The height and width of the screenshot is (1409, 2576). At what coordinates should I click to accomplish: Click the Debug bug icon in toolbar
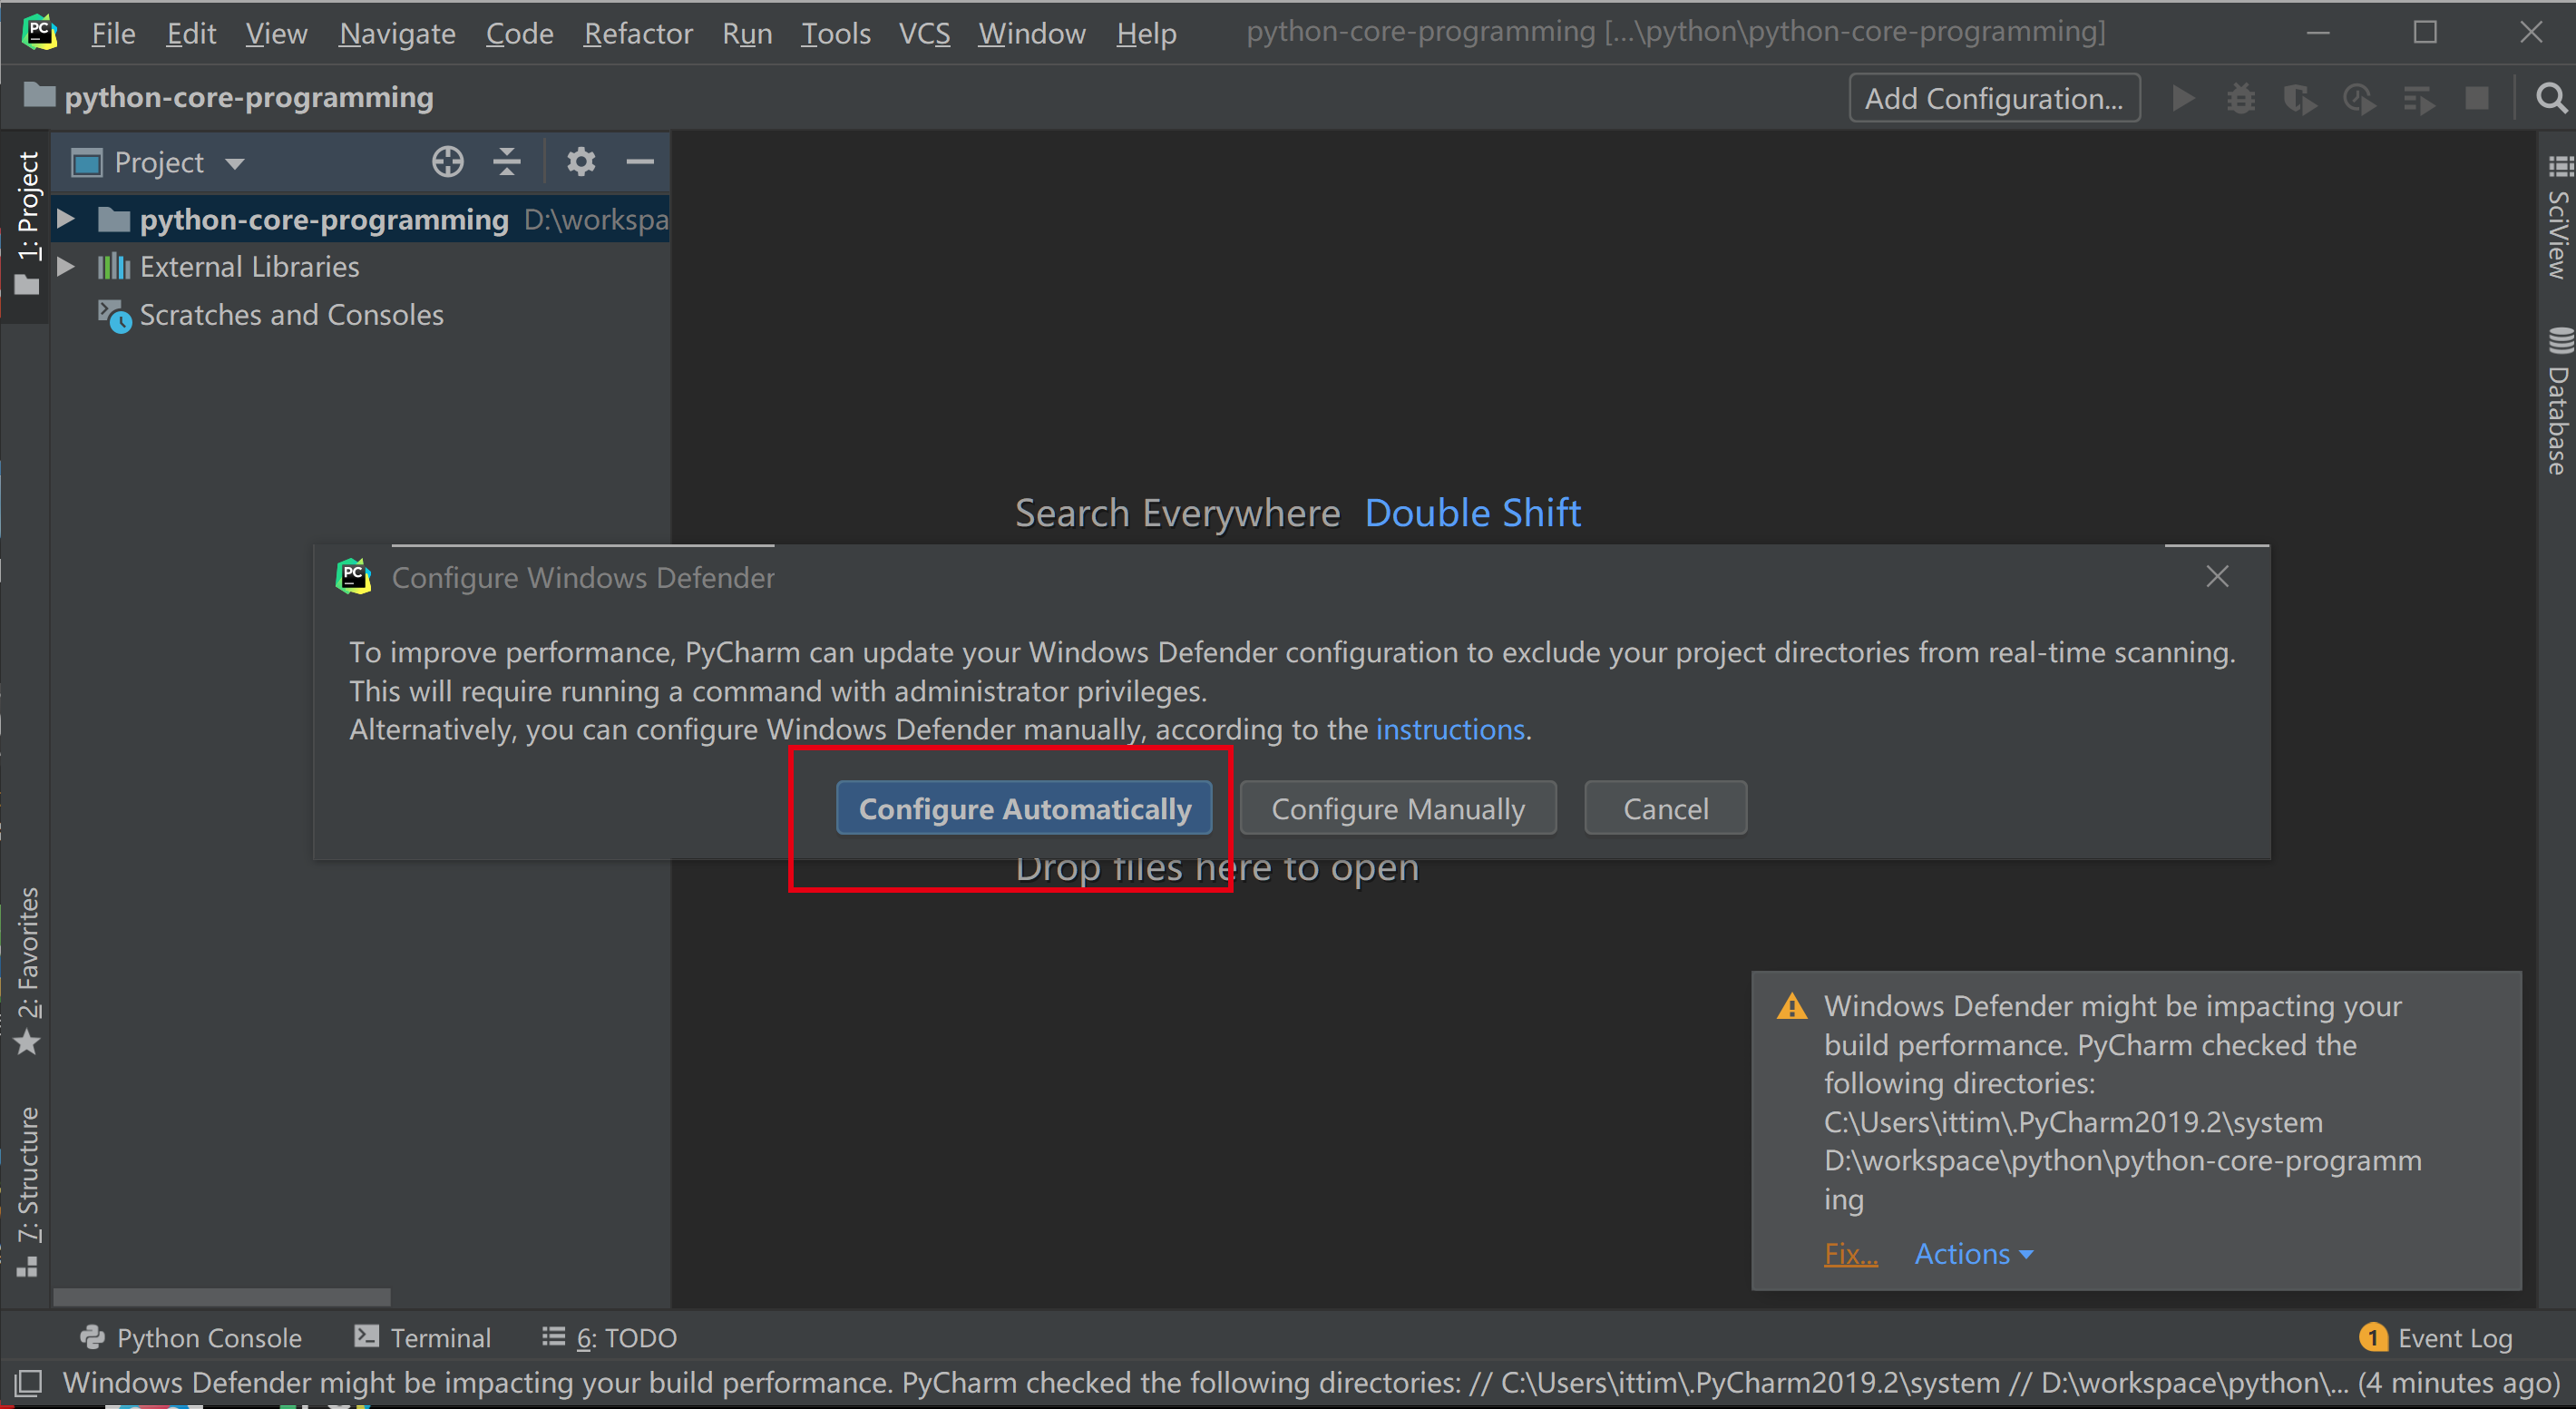pyautogui.click(x=2241, y=98)
